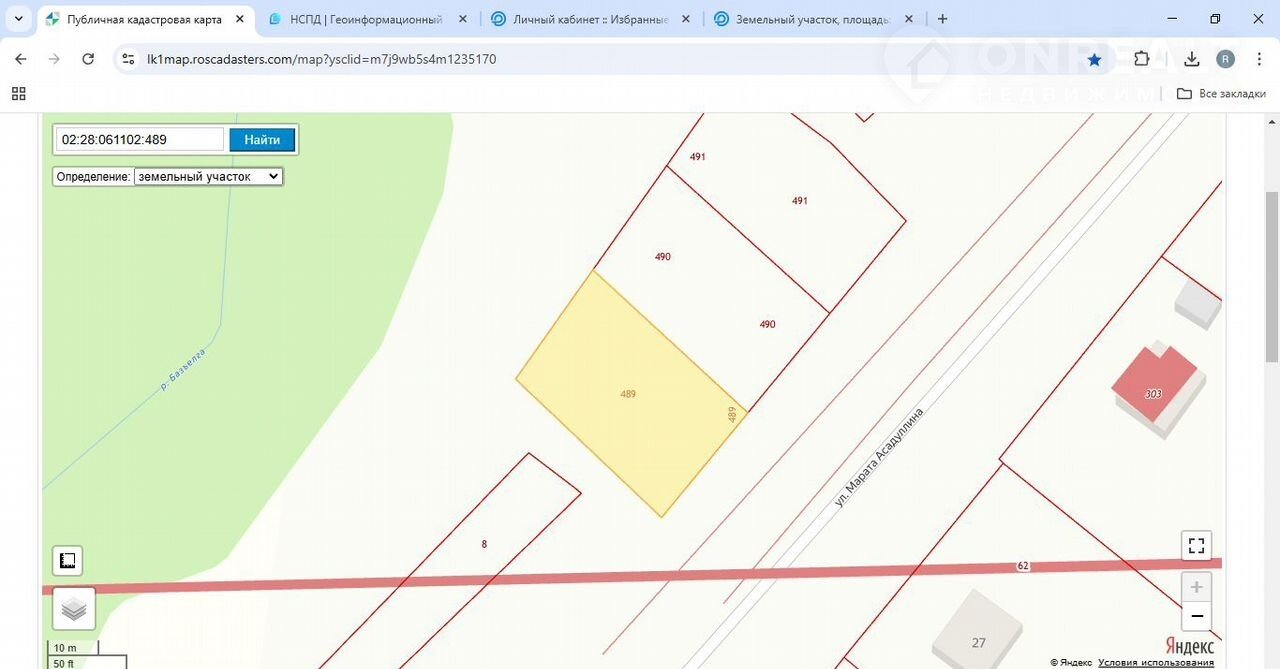Viewport: 1280px width, 669px height.
Task: Switch to the Личный кабинет Избранные tab
Action: [x=589, y=19]
